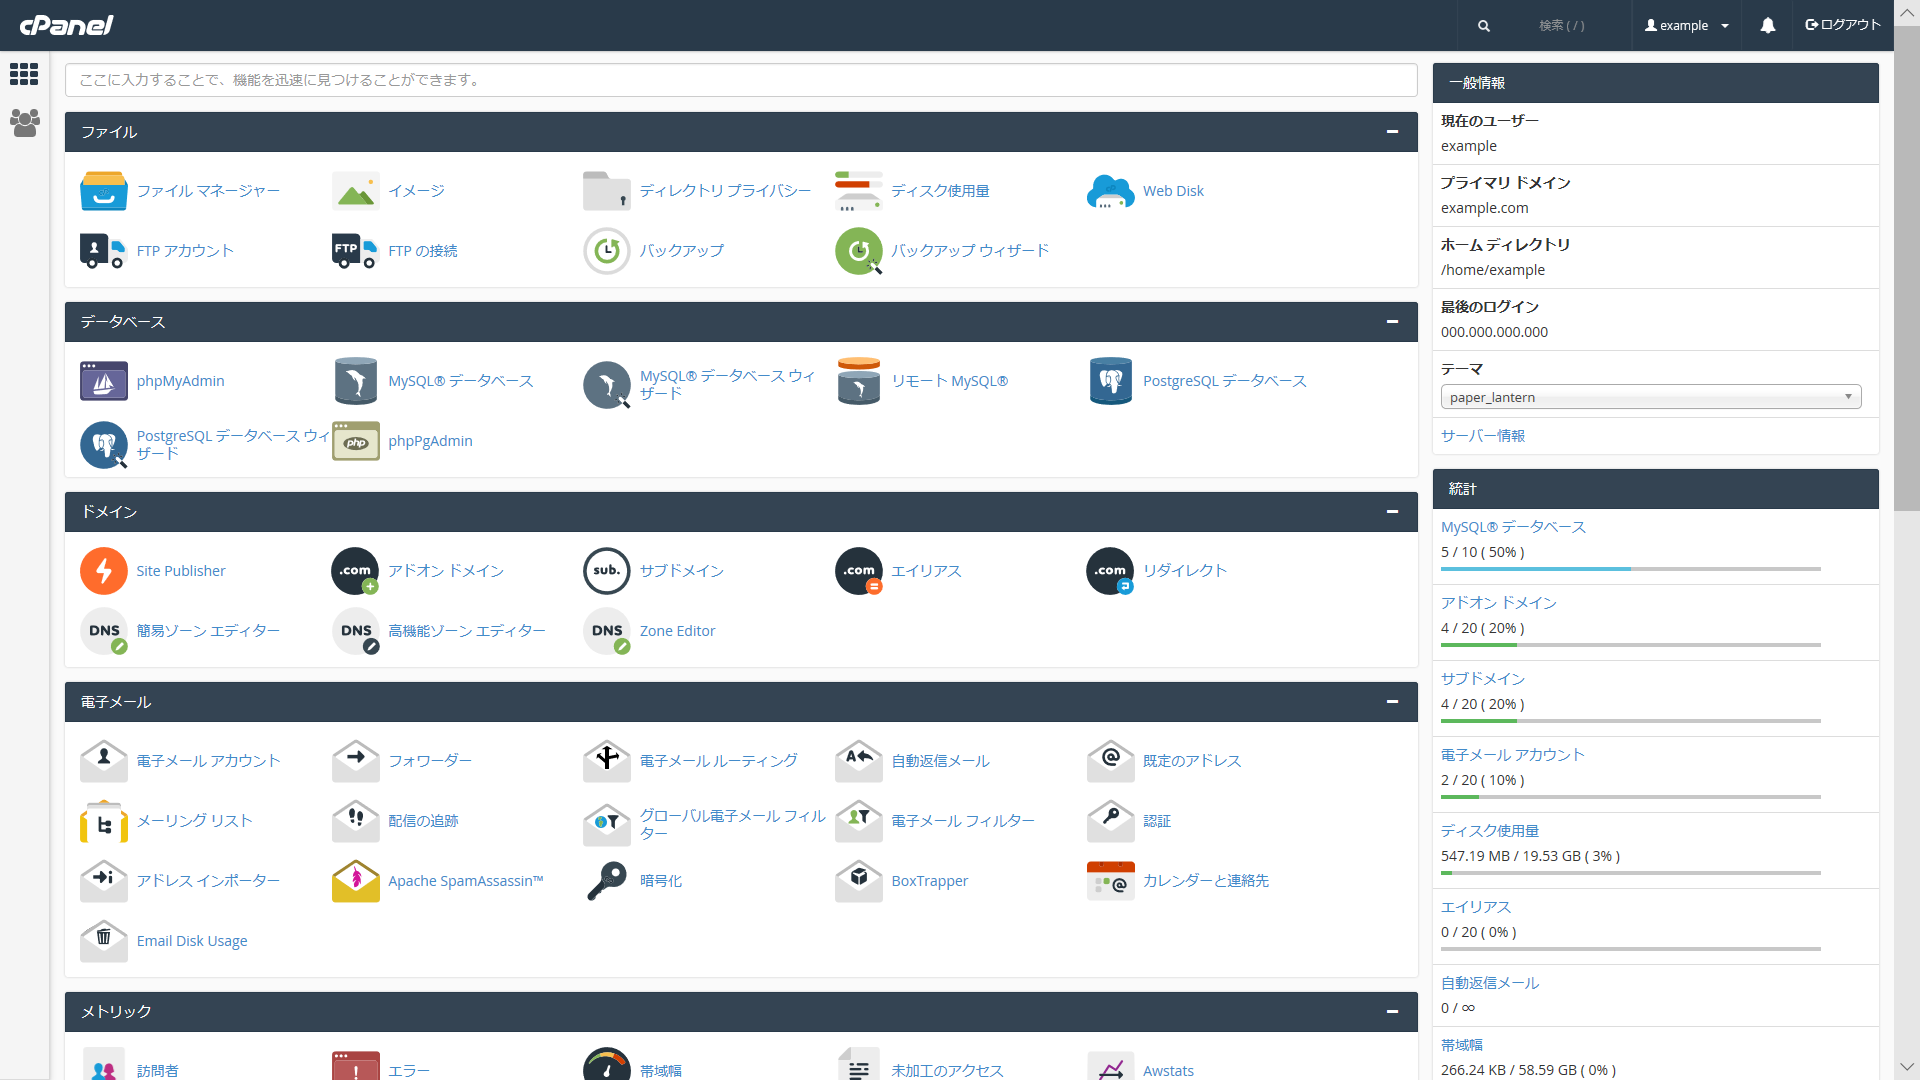The width and height of the screenshot is (1920, 1080).
Task: Open the user manager sidebar icon
Action: tap(24, 123)
